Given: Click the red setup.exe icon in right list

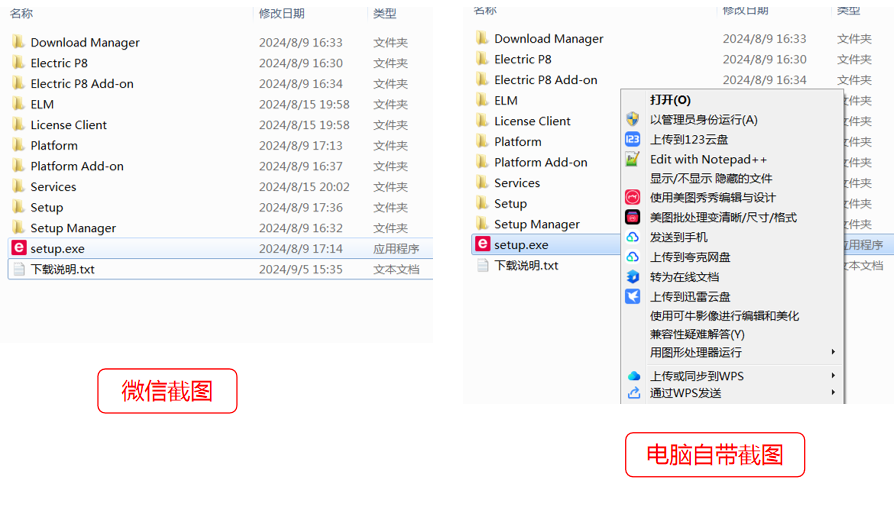Looking at the screenshot, I should [482, 244].
